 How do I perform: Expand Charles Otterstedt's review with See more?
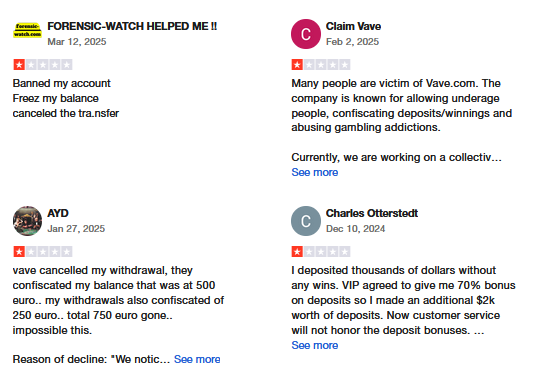pyautogui.click(x=315, y=345)
